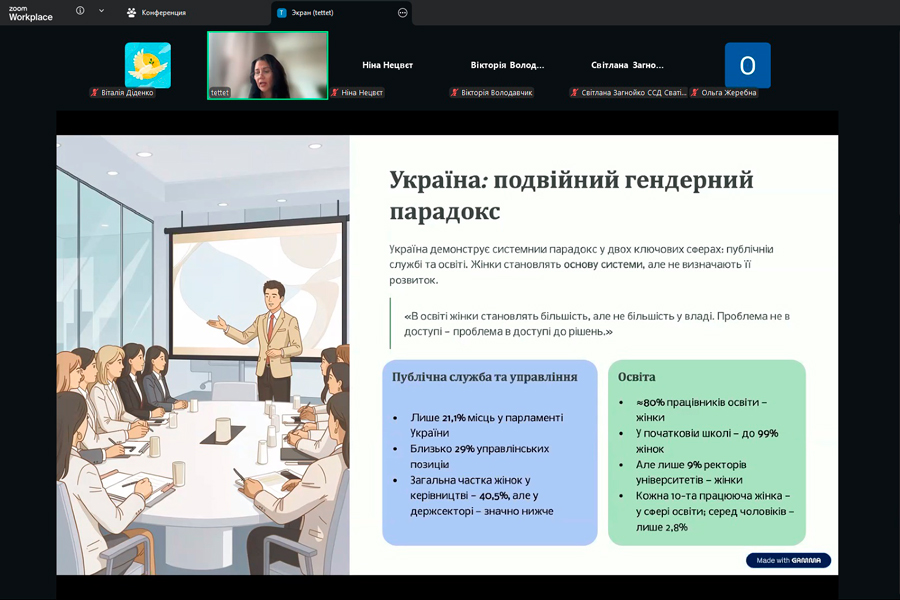Open the meeting info icon
Viewport: 900px width, 600px height.
(x=80, y=10)
